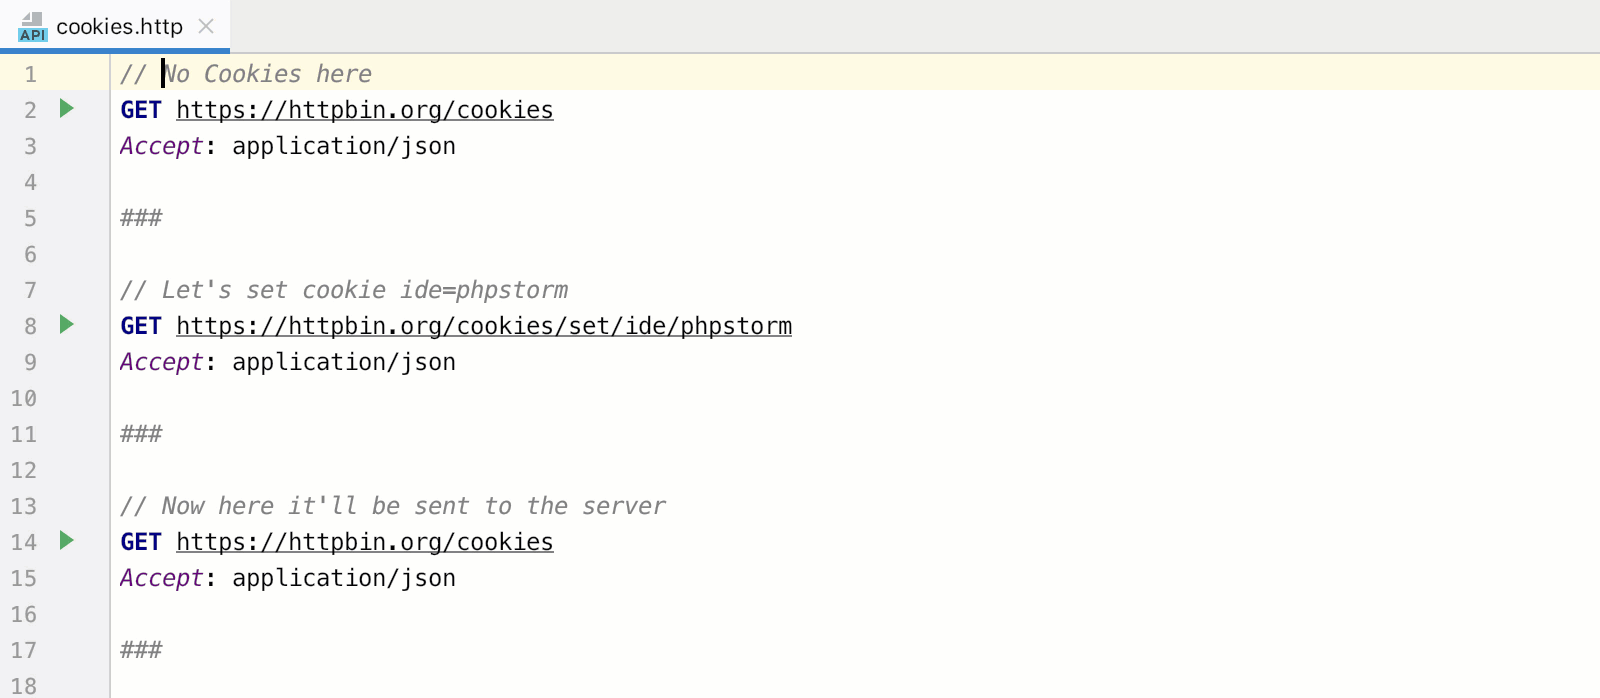This screenshot has width=1600, height=698.
Task: Run the request on line 2
Action: point(67,108)
